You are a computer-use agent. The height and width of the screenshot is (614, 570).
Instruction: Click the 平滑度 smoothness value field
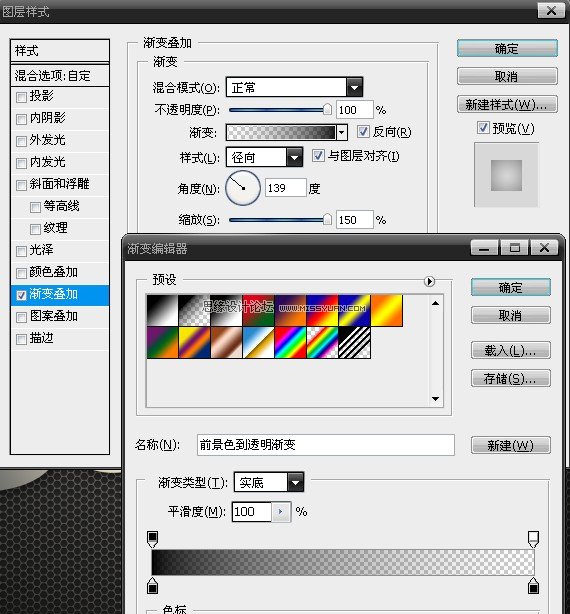tap(252, 512)
